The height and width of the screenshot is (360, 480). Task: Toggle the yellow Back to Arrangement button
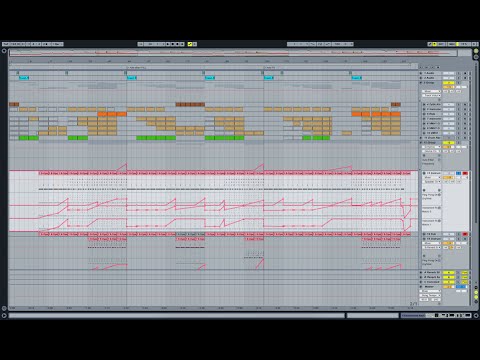(190, 44)
